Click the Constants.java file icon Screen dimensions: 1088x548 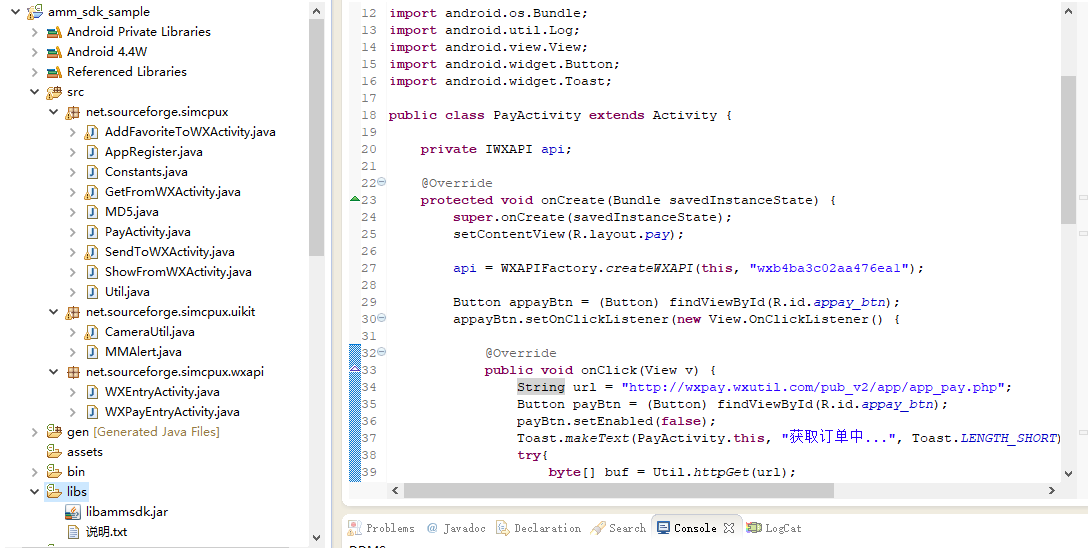tap(92, 172)
